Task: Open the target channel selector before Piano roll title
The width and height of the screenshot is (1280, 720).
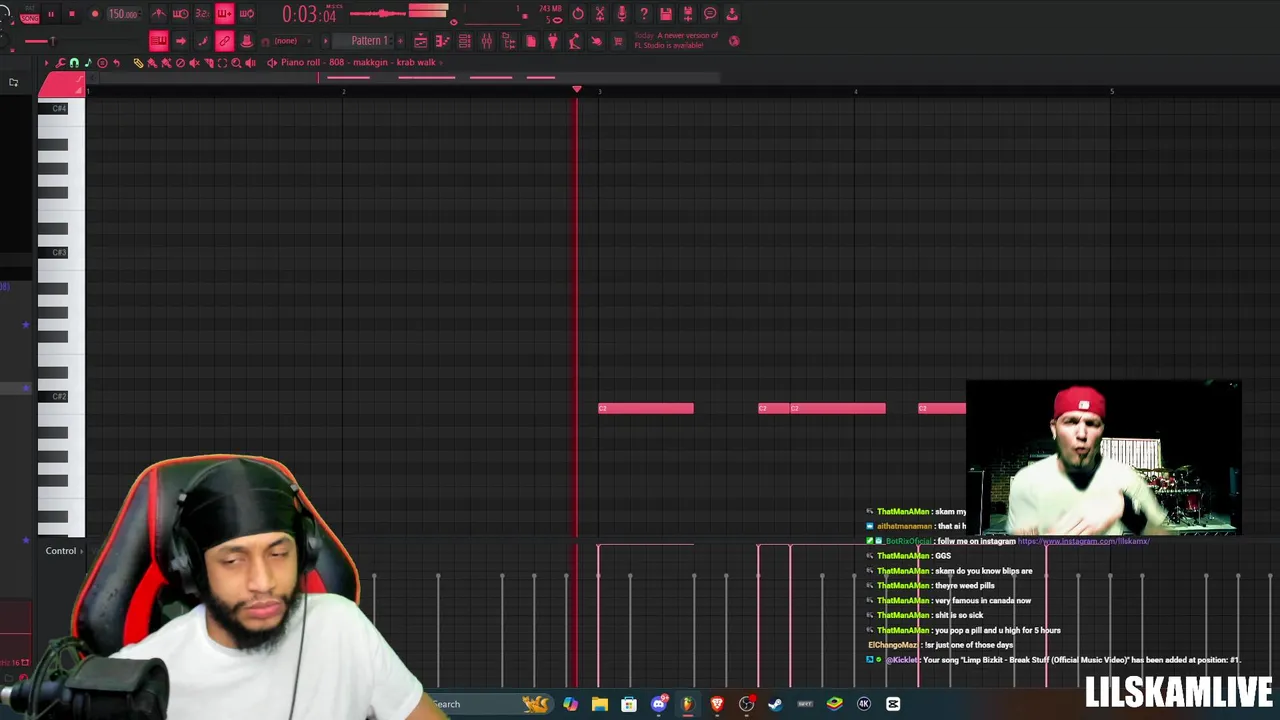Action: [x=272, y=63]
